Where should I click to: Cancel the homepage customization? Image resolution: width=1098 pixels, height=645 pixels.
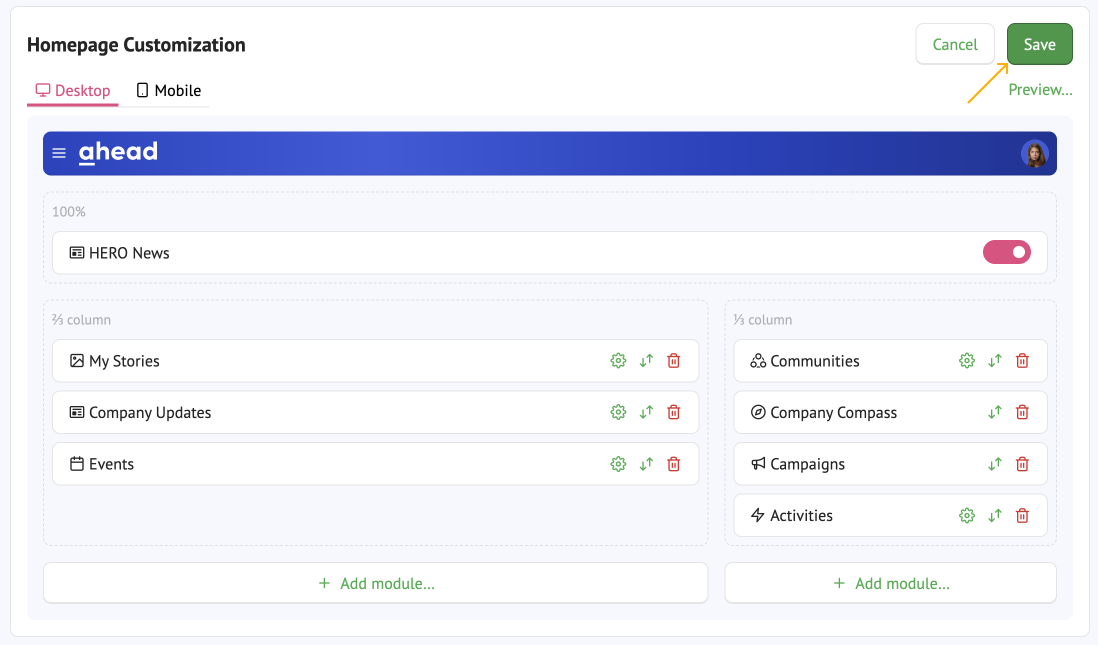coord(954,44)
